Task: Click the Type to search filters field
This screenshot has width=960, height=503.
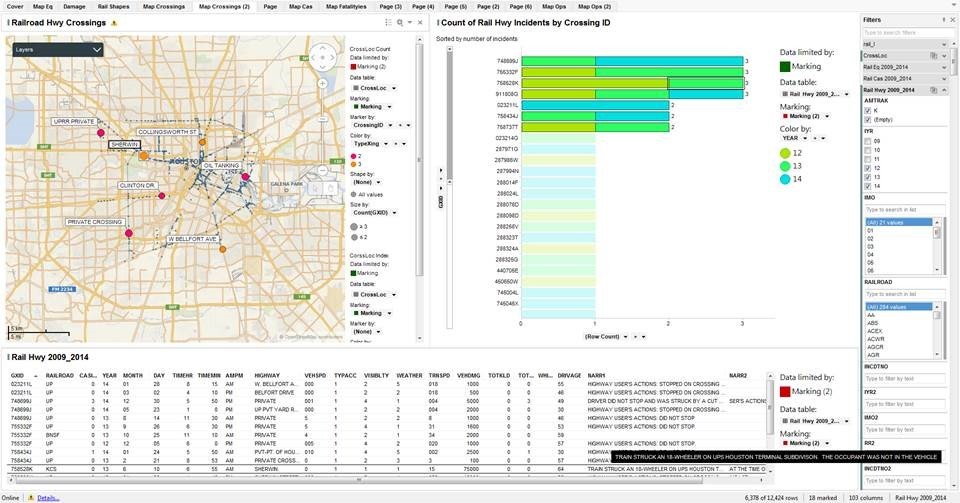Action: [905, 32]
